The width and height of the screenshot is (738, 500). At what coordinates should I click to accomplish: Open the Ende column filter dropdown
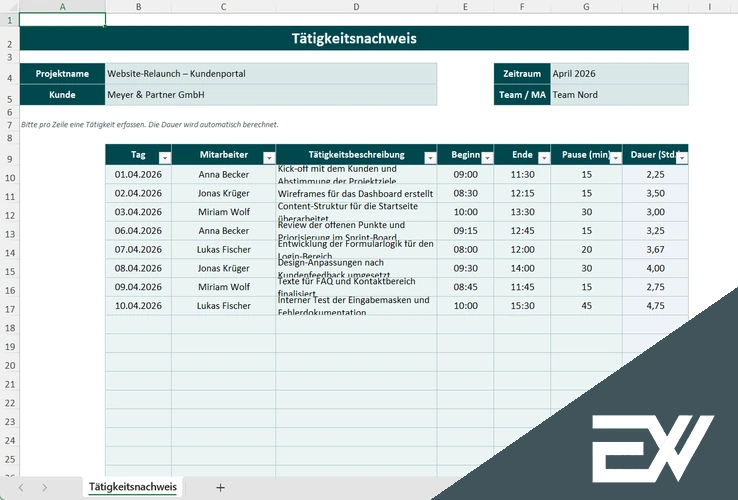[x=544, y=158]
